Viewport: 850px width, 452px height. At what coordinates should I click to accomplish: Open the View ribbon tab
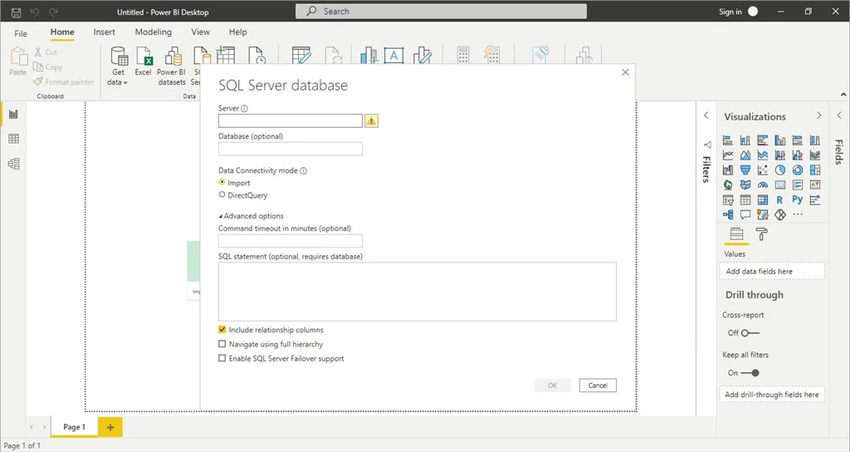[x=200, y=32]
